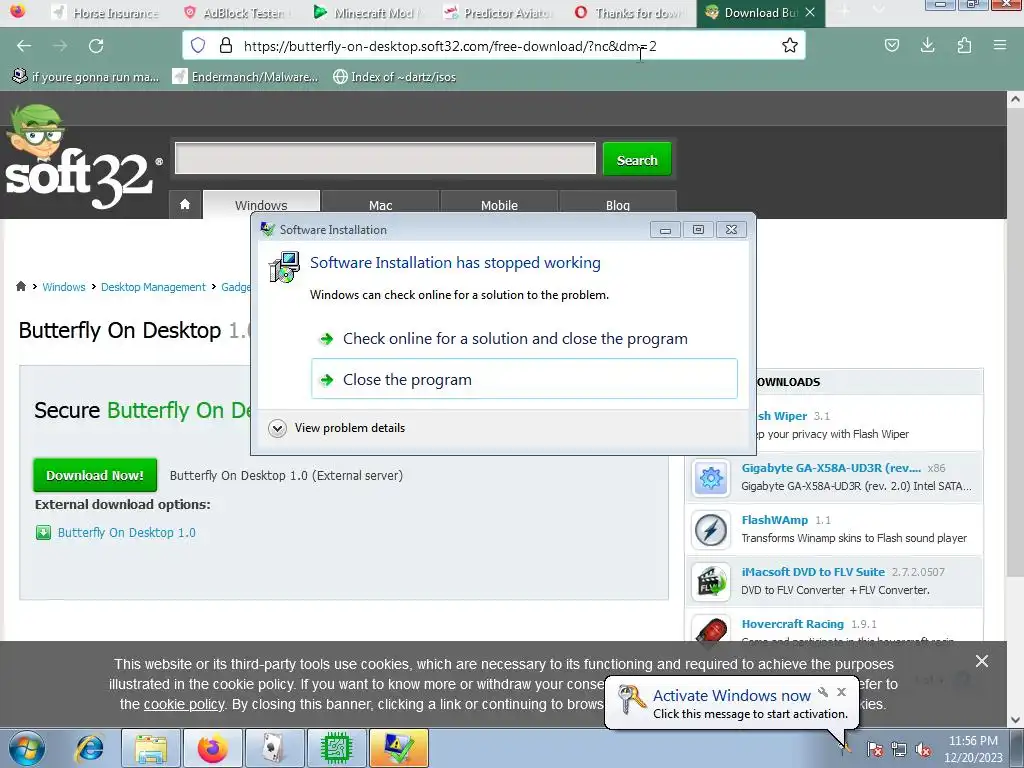This screenshot has height=768, width=1024.
Task: Click the taskbar clock showing 11:56 PM
Action: point(972,749)
